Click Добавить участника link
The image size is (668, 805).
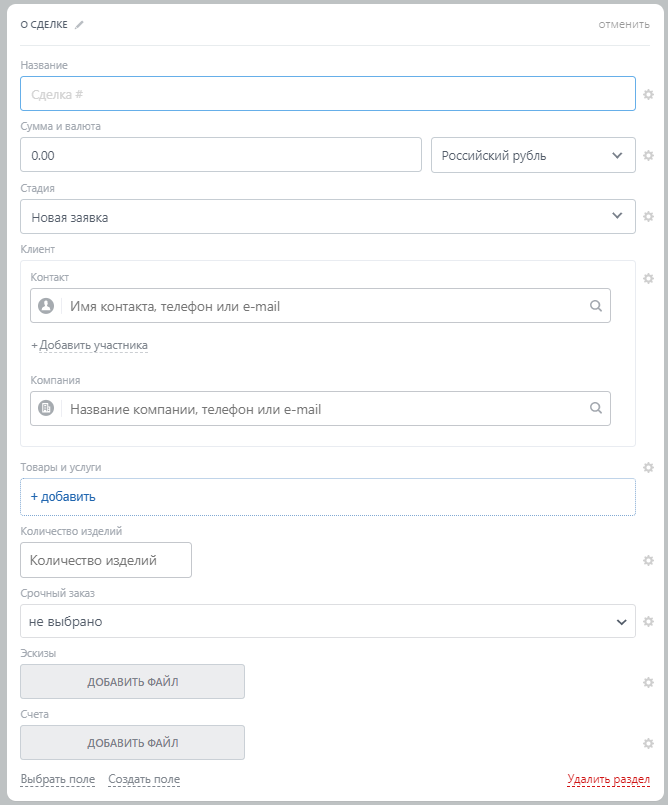tap(93, 345)
